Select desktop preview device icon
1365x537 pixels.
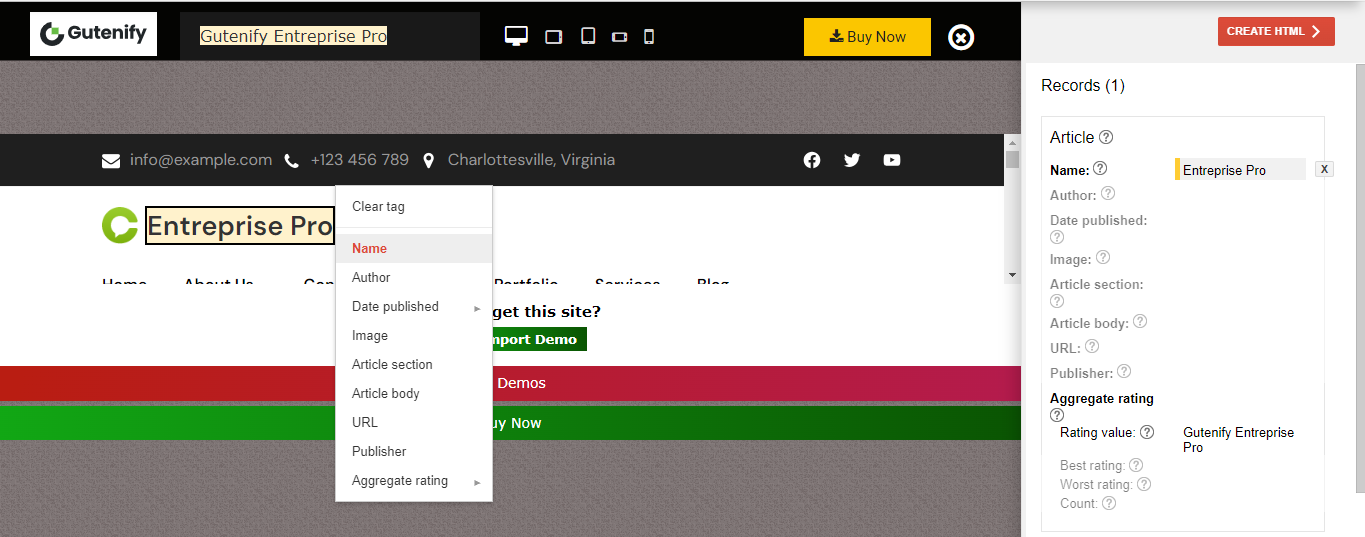516,36
